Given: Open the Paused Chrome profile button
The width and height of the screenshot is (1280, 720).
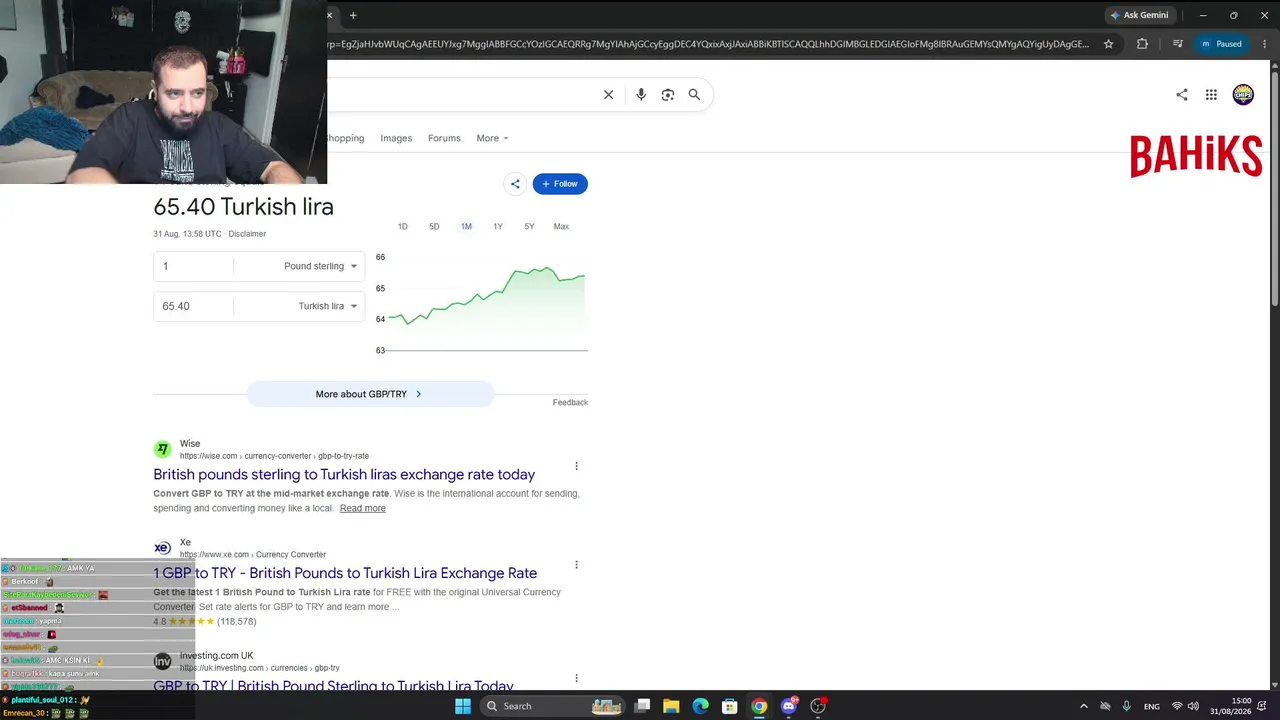Looking at the screenshot, I should pyautogui.click(x=1222, y=44).
